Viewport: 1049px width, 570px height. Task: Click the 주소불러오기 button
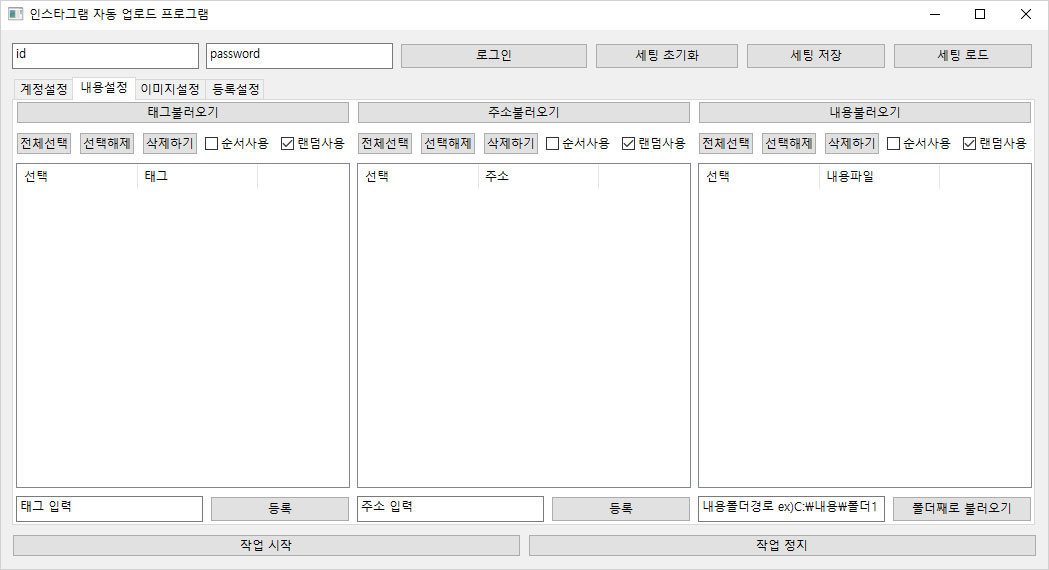pyautogui.click(x=524, y=112)
